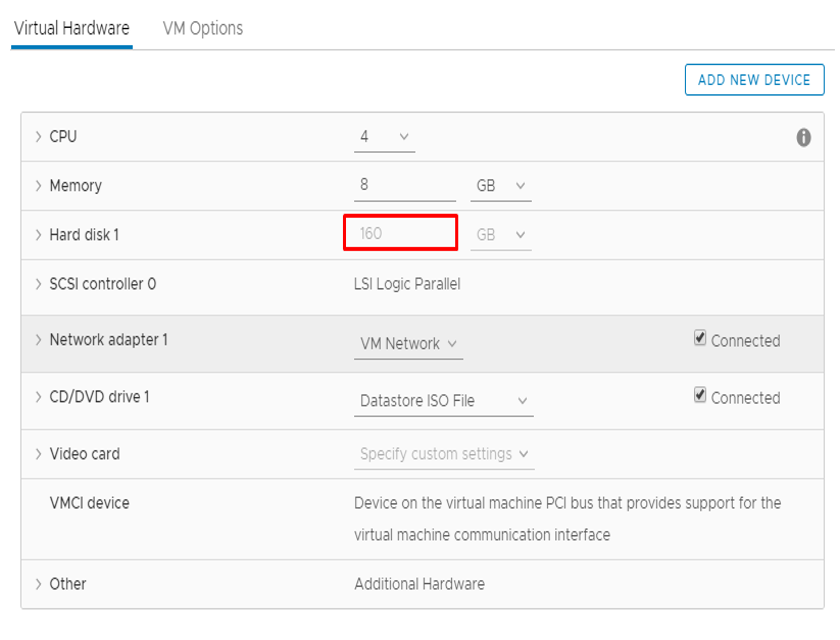Viewport: 840px width, 640px height.
Task: Select the Virtual Hardware tab
Action: click(72, 28)
